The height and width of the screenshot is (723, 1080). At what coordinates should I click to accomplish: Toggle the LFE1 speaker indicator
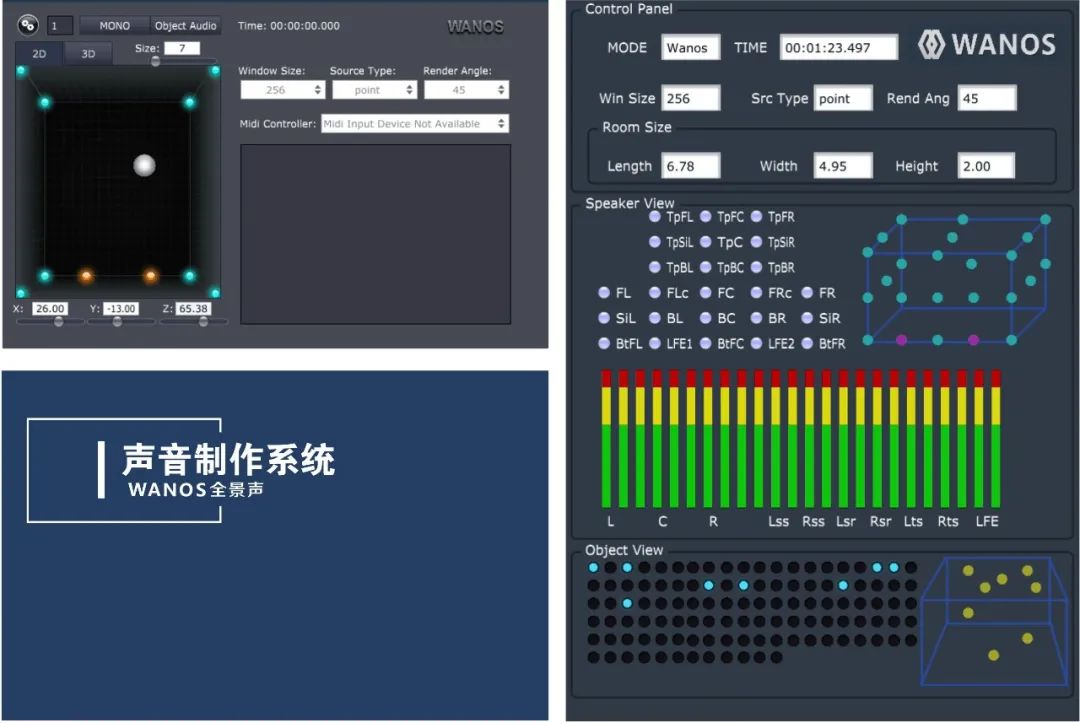pos(655,343)
